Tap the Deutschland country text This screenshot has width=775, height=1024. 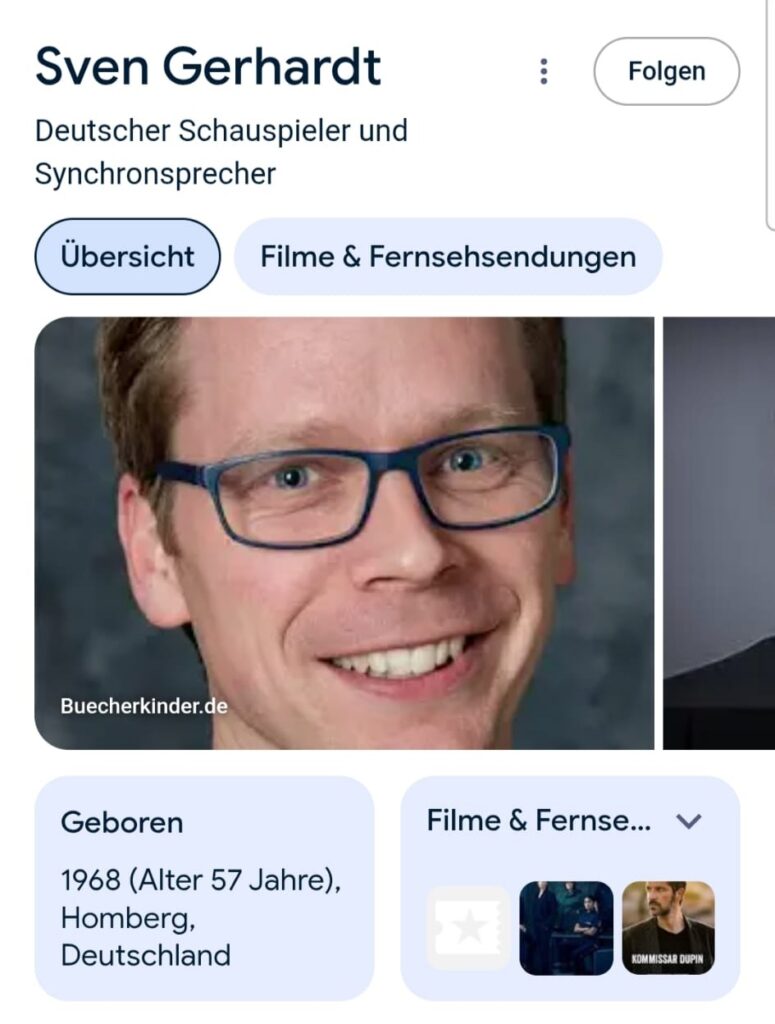point(146,955)
